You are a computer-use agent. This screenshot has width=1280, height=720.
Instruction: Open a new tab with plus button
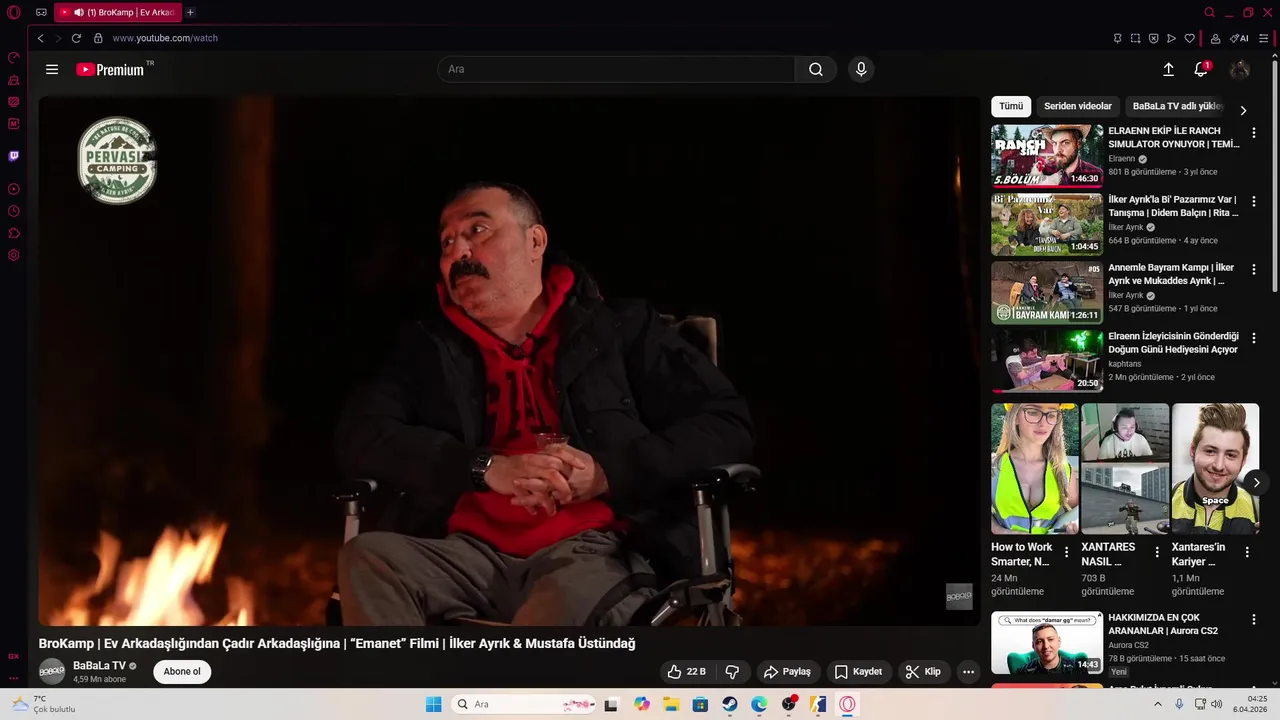click(190, 13)
